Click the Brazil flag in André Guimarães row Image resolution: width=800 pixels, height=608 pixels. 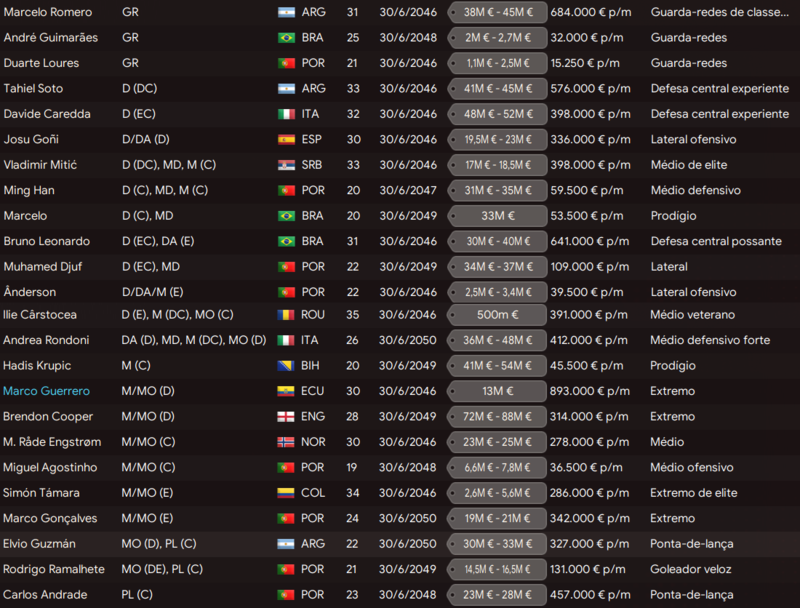point(286,38)
